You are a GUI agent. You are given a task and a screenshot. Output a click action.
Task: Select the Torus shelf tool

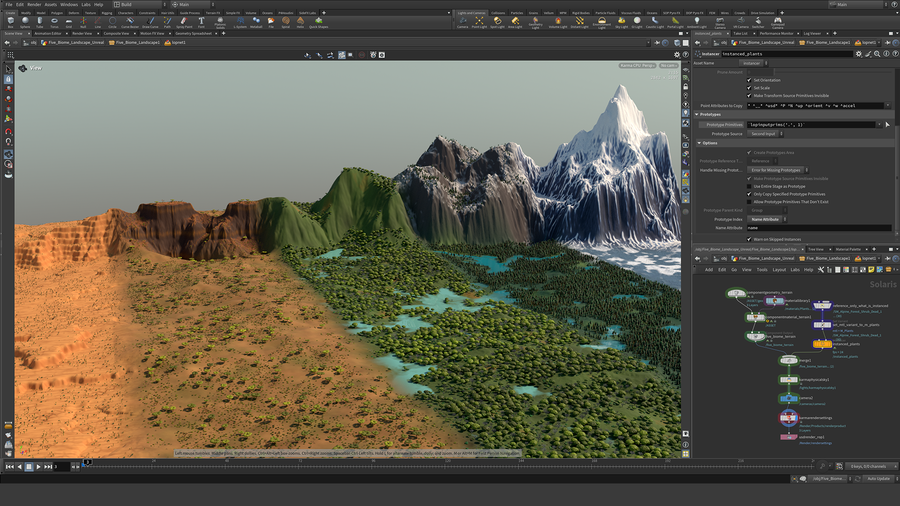54,22
